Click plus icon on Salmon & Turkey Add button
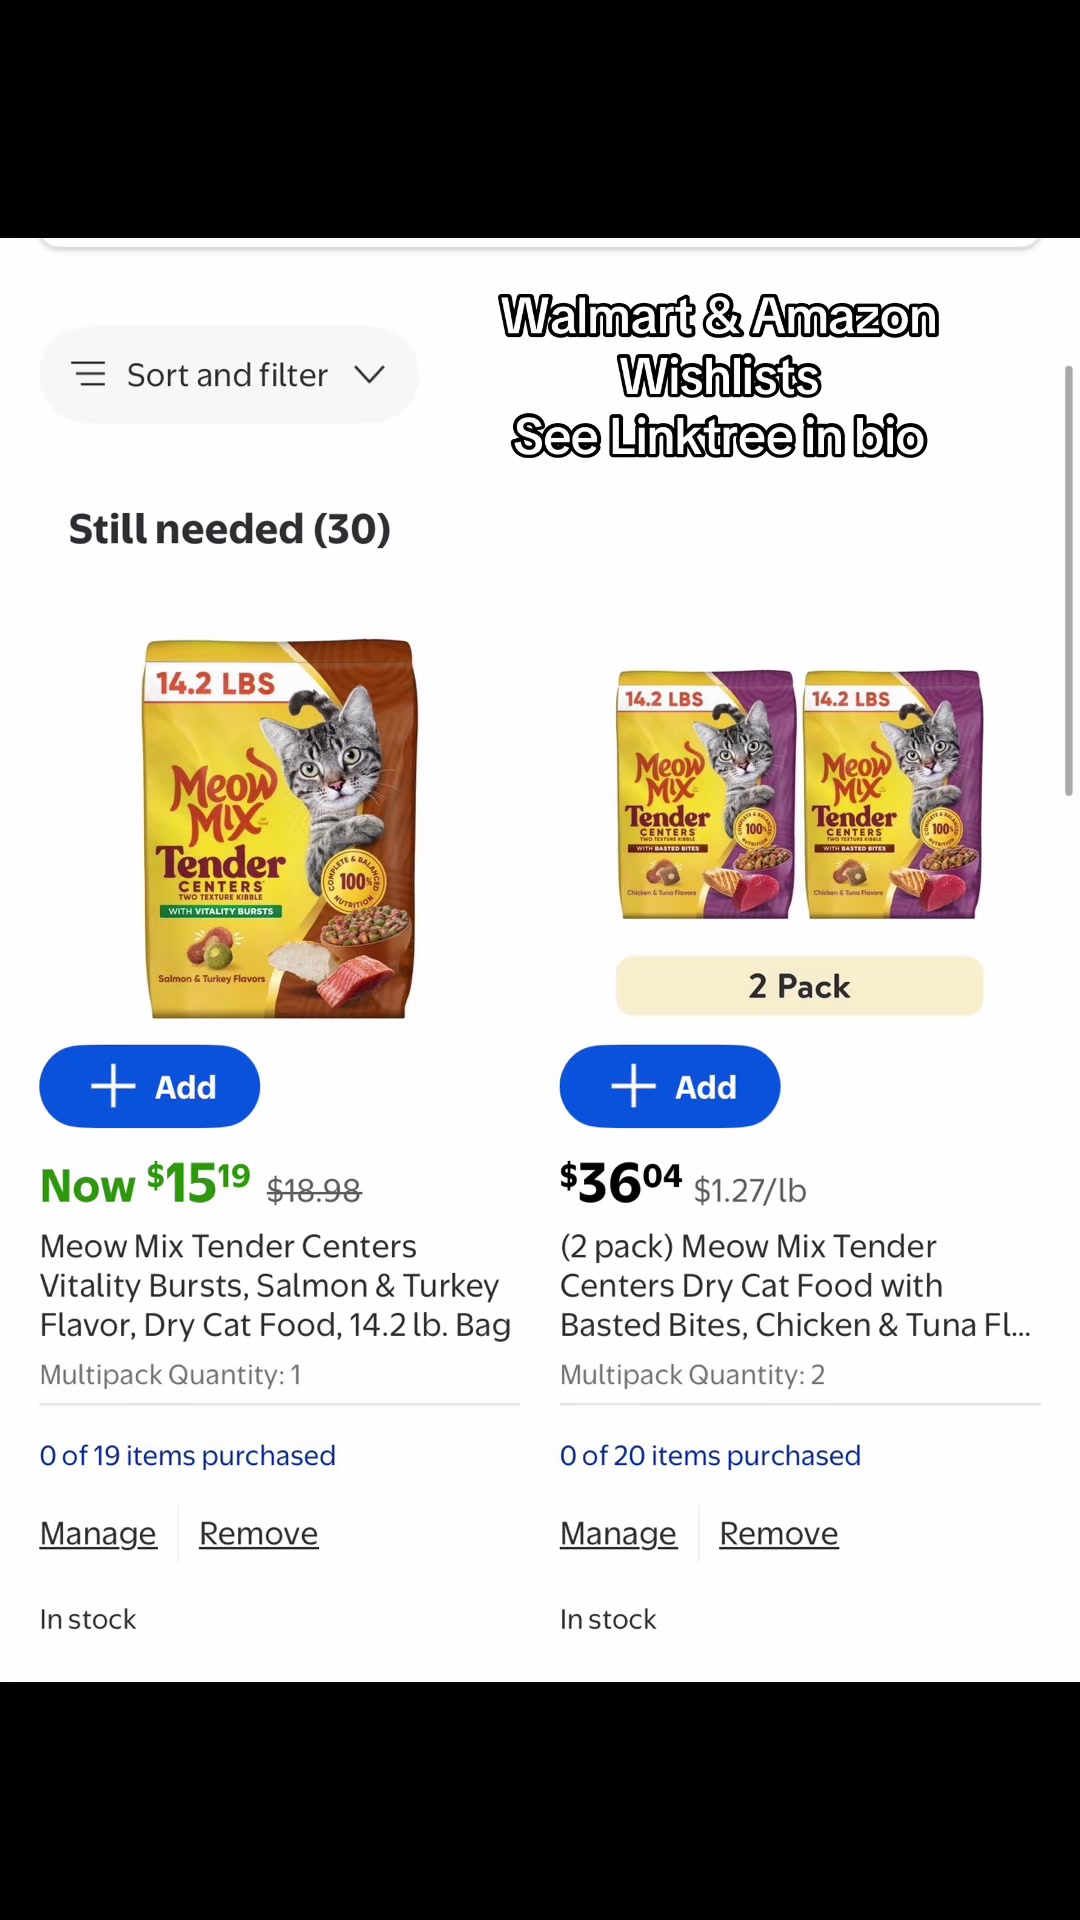This screenshot has width=1080, height=1920. (113, 1087)
